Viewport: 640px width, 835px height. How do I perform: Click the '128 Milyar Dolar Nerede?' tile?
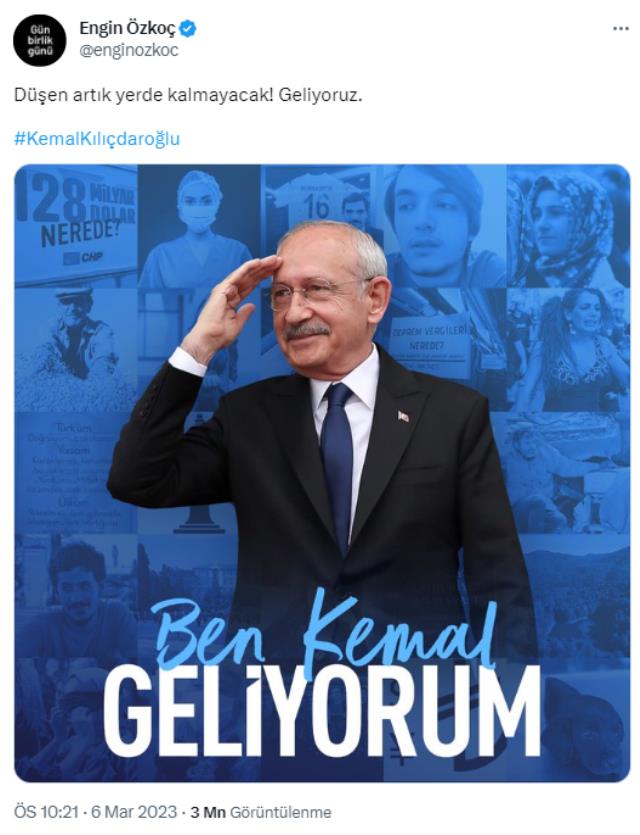click(x=76, y=226)
